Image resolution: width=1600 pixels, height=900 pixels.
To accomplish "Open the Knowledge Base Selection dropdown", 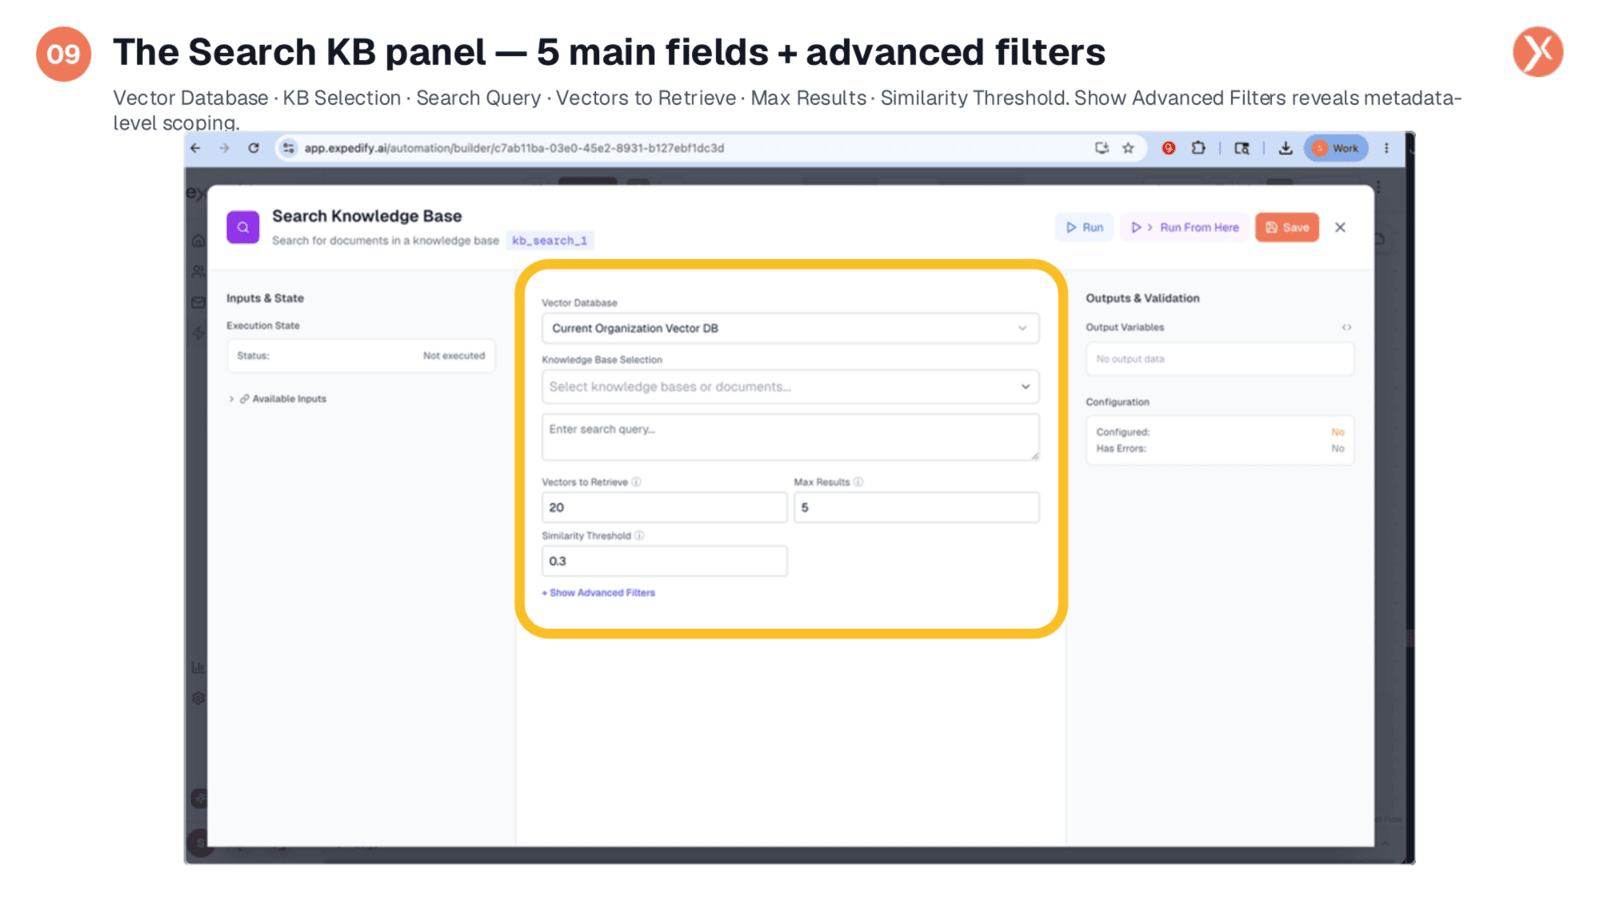I will point(790,387).
